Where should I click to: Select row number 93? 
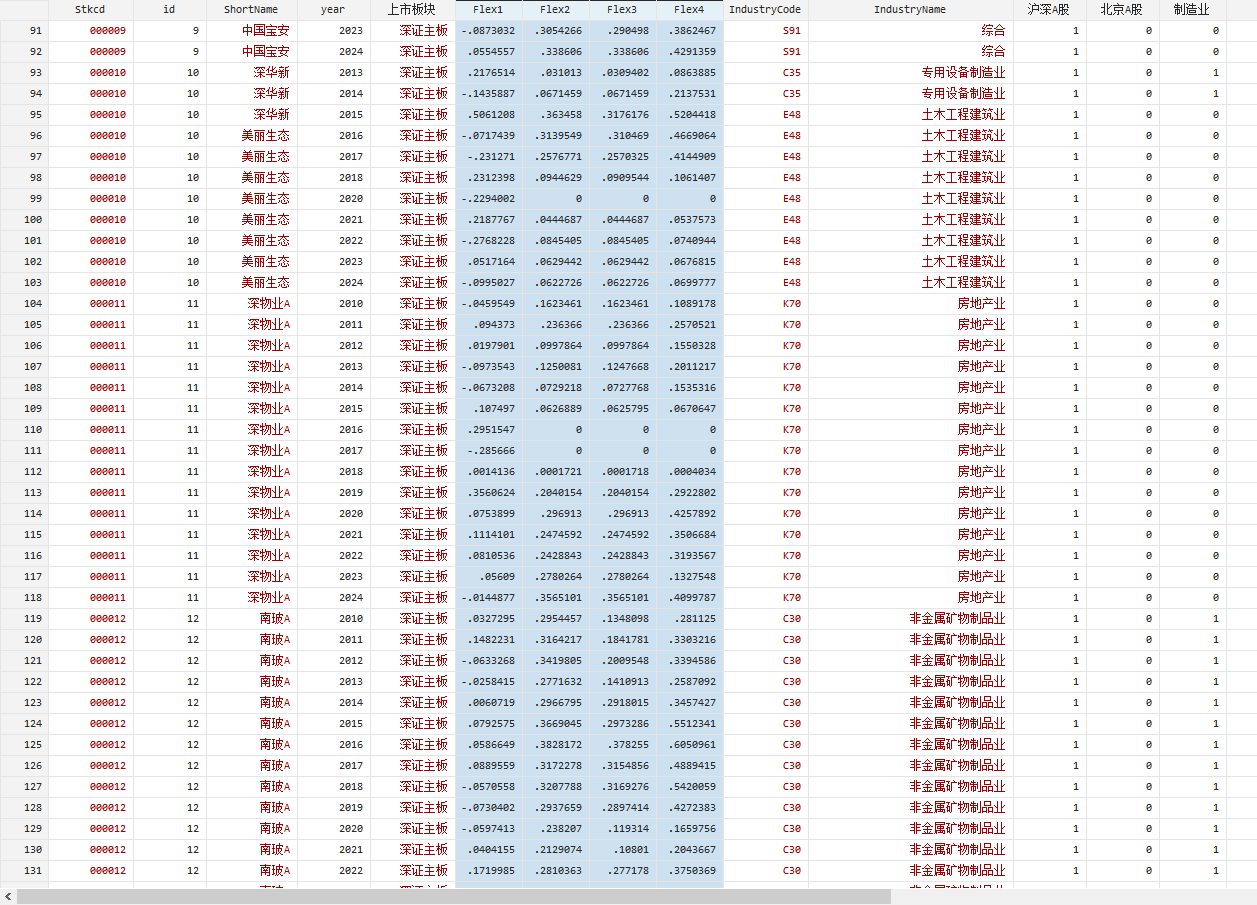24,72
